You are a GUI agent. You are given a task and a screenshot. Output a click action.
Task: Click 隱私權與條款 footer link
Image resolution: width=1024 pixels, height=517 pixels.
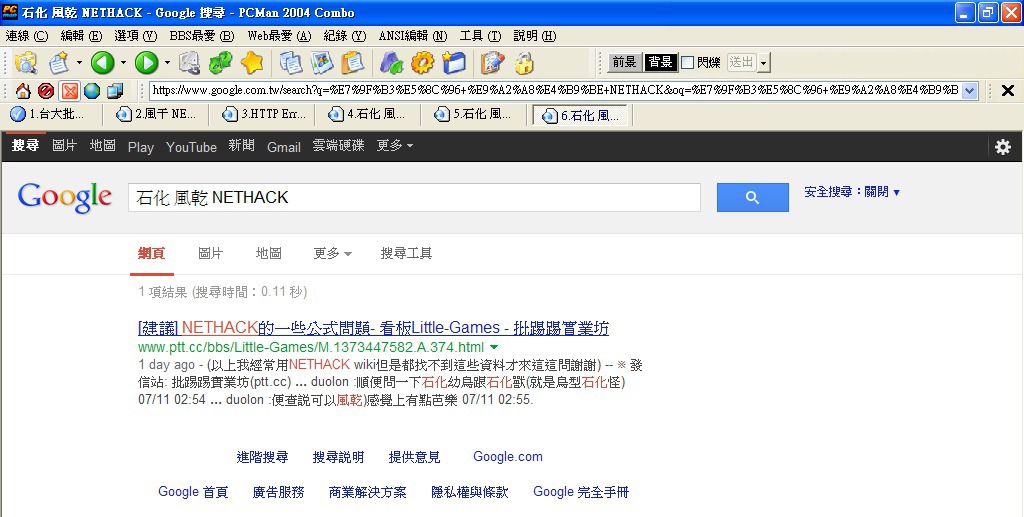470,492
